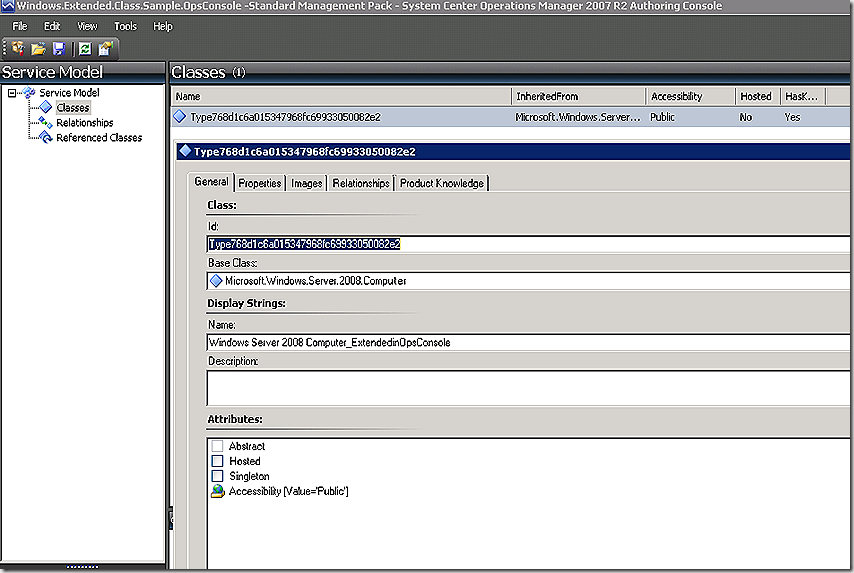Screen dimensions: 854x573
Task: Click the Save floppy disk toolbar icon
Action: (x=59, y=49)
